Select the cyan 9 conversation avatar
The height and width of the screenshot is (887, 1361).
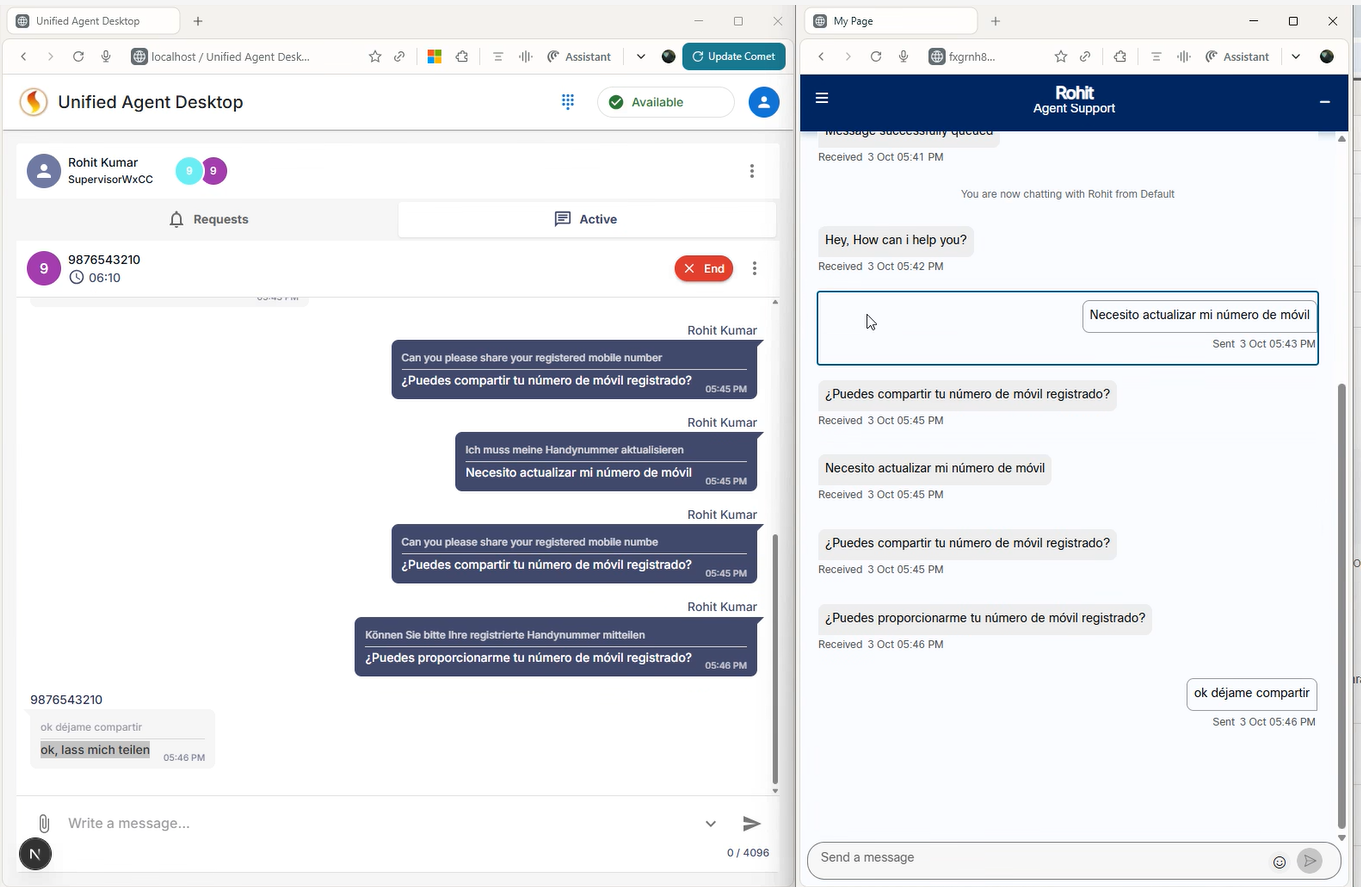tap(188, 171)
